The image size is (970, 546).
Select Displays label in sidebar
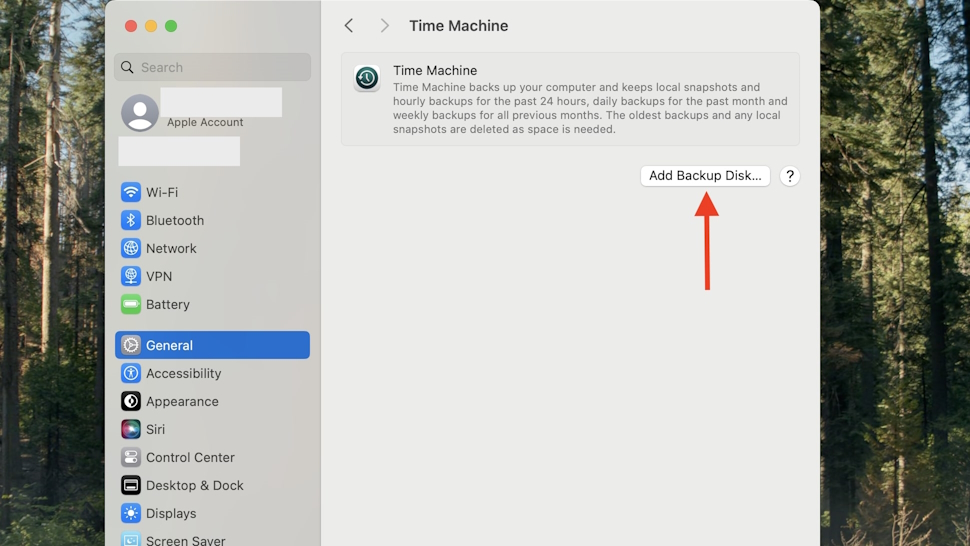point(171,514)
